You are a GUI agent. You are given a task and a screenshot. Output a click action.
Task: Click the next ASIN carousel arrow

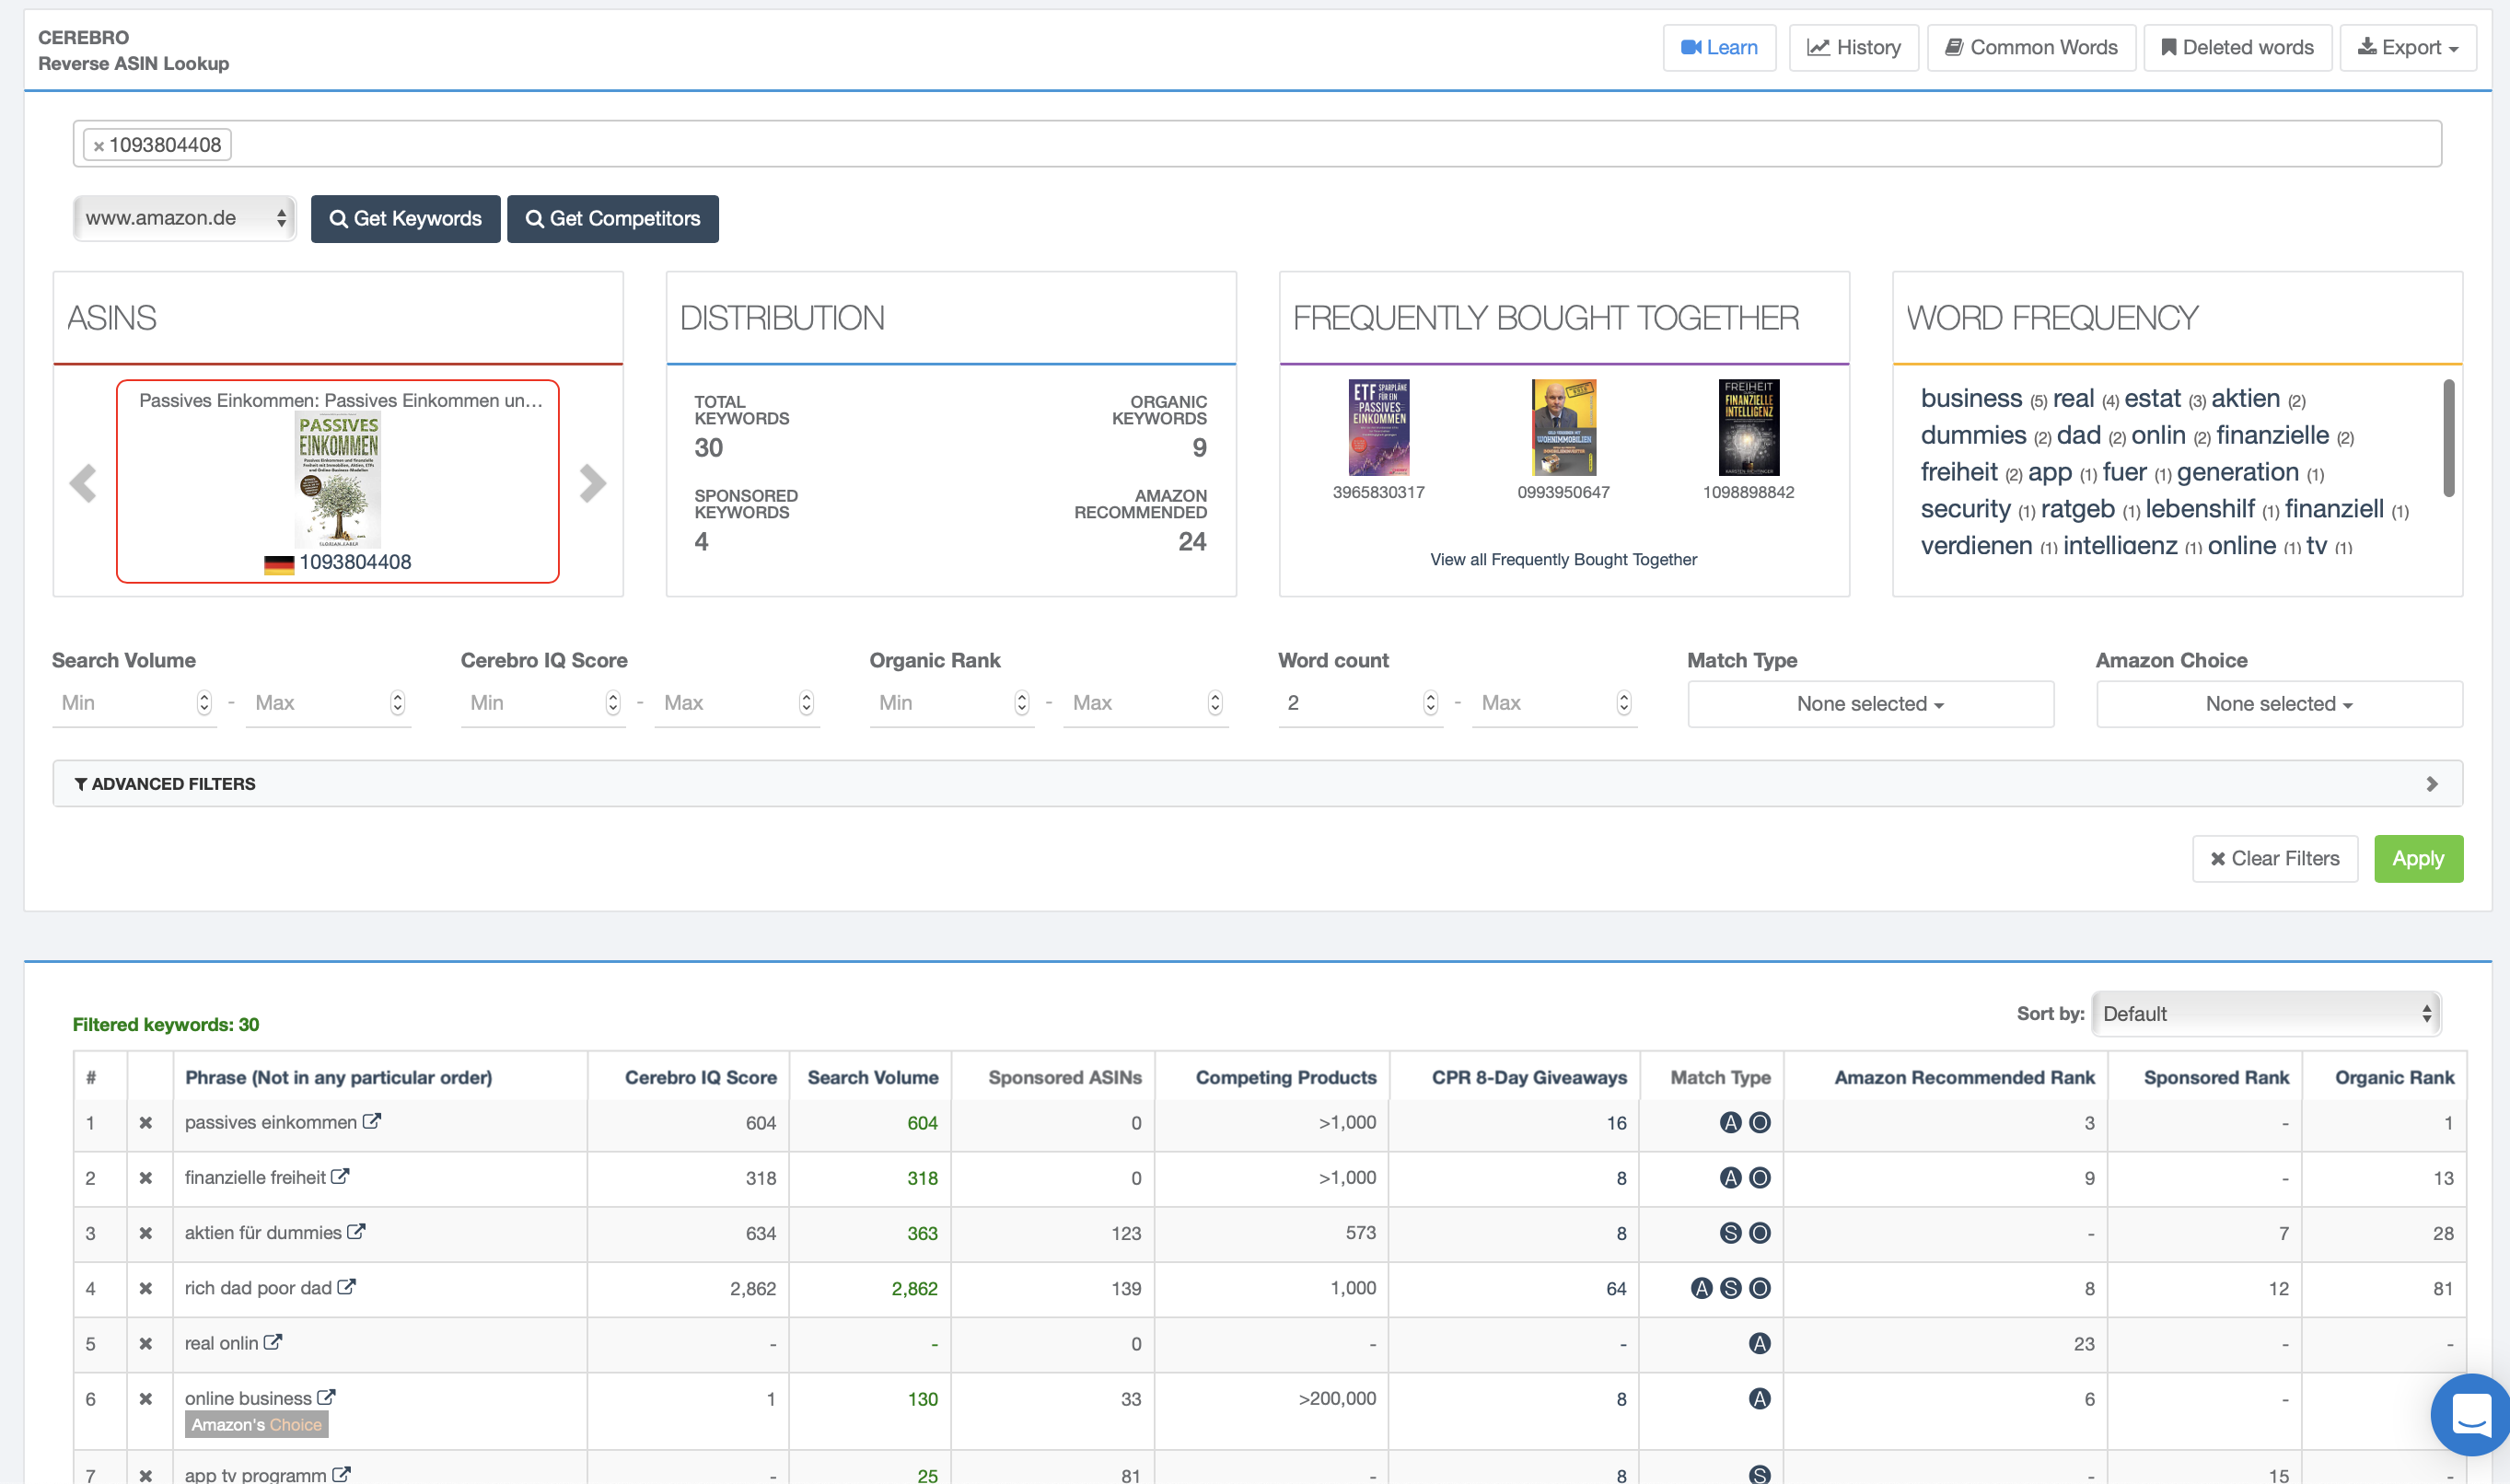(x=592, y=483)
